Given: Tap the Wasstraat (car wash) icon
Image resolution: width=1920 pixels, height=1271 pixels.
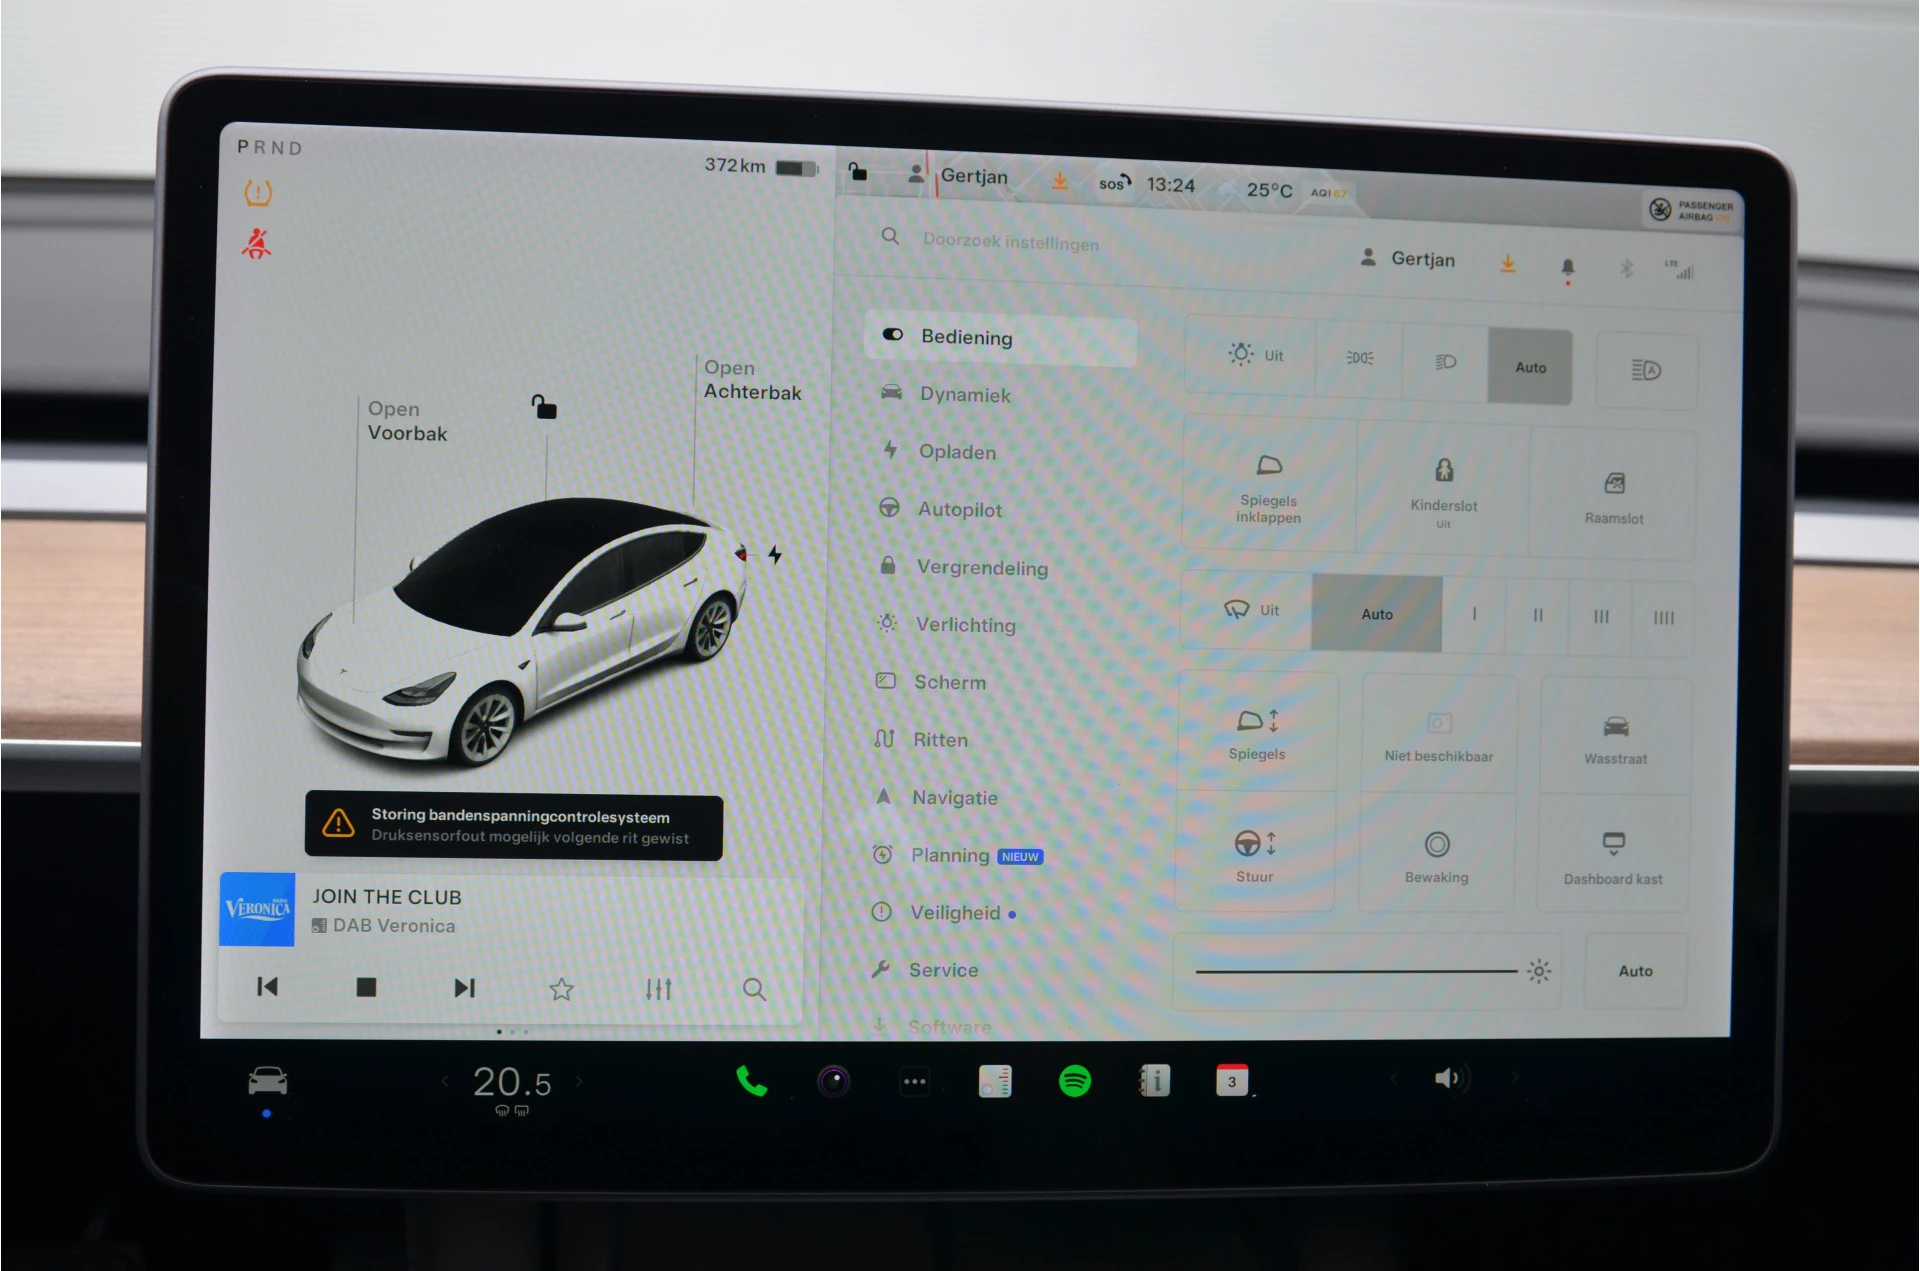Looking at the screenshot, I should click(x=1615, y=735).
